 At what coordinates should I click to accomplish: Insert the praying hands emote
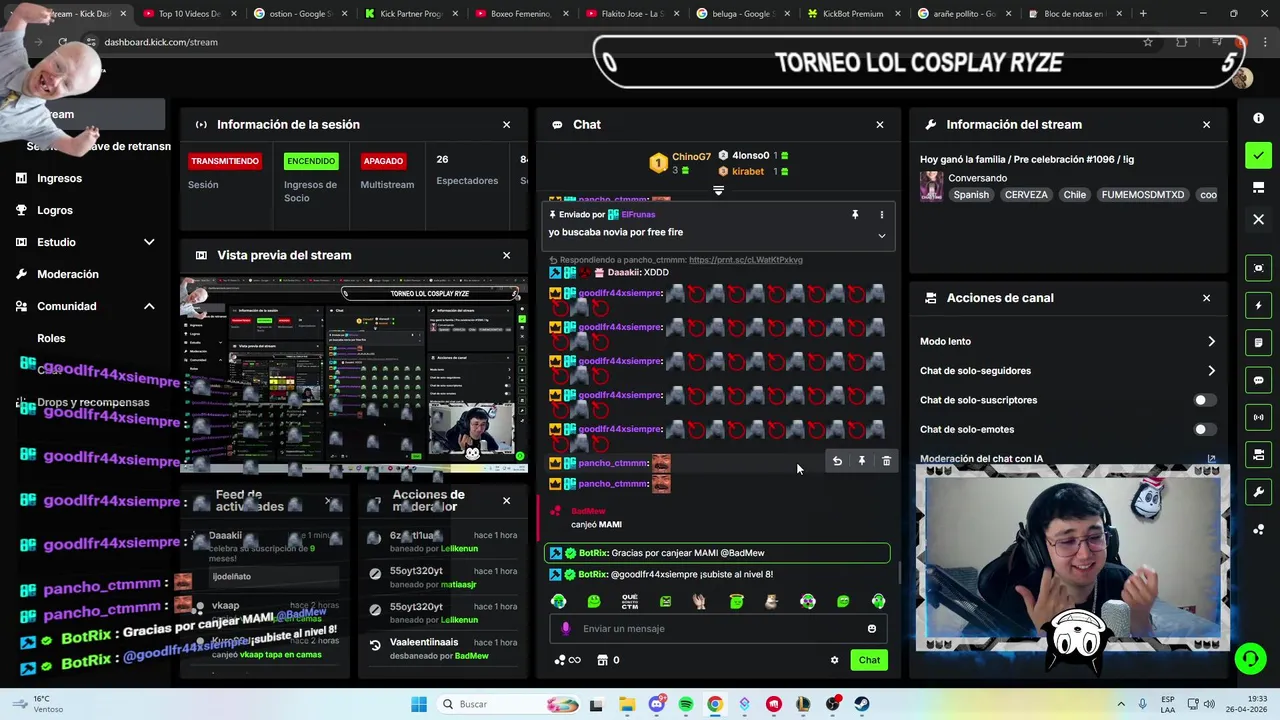click(x=700, y=601)
